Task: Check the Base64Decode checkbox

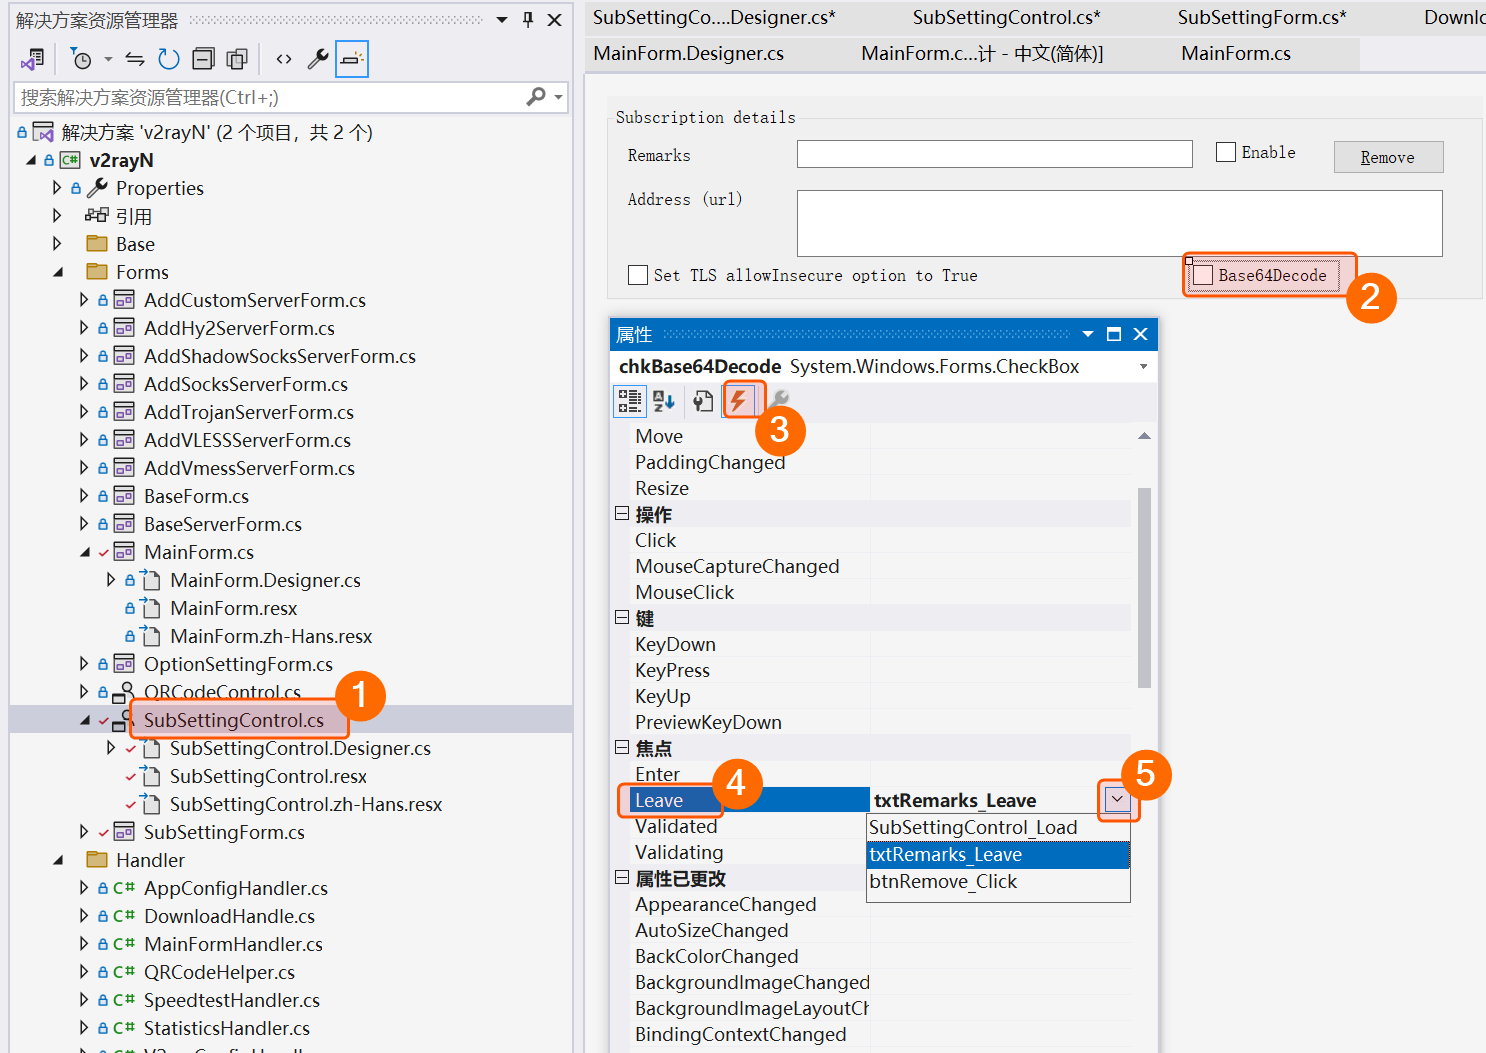Action: tap(1203, 275)
